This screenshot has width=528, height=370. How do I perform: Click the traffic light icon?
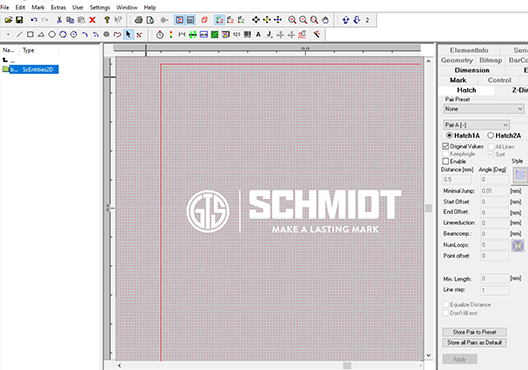(171, 34)
